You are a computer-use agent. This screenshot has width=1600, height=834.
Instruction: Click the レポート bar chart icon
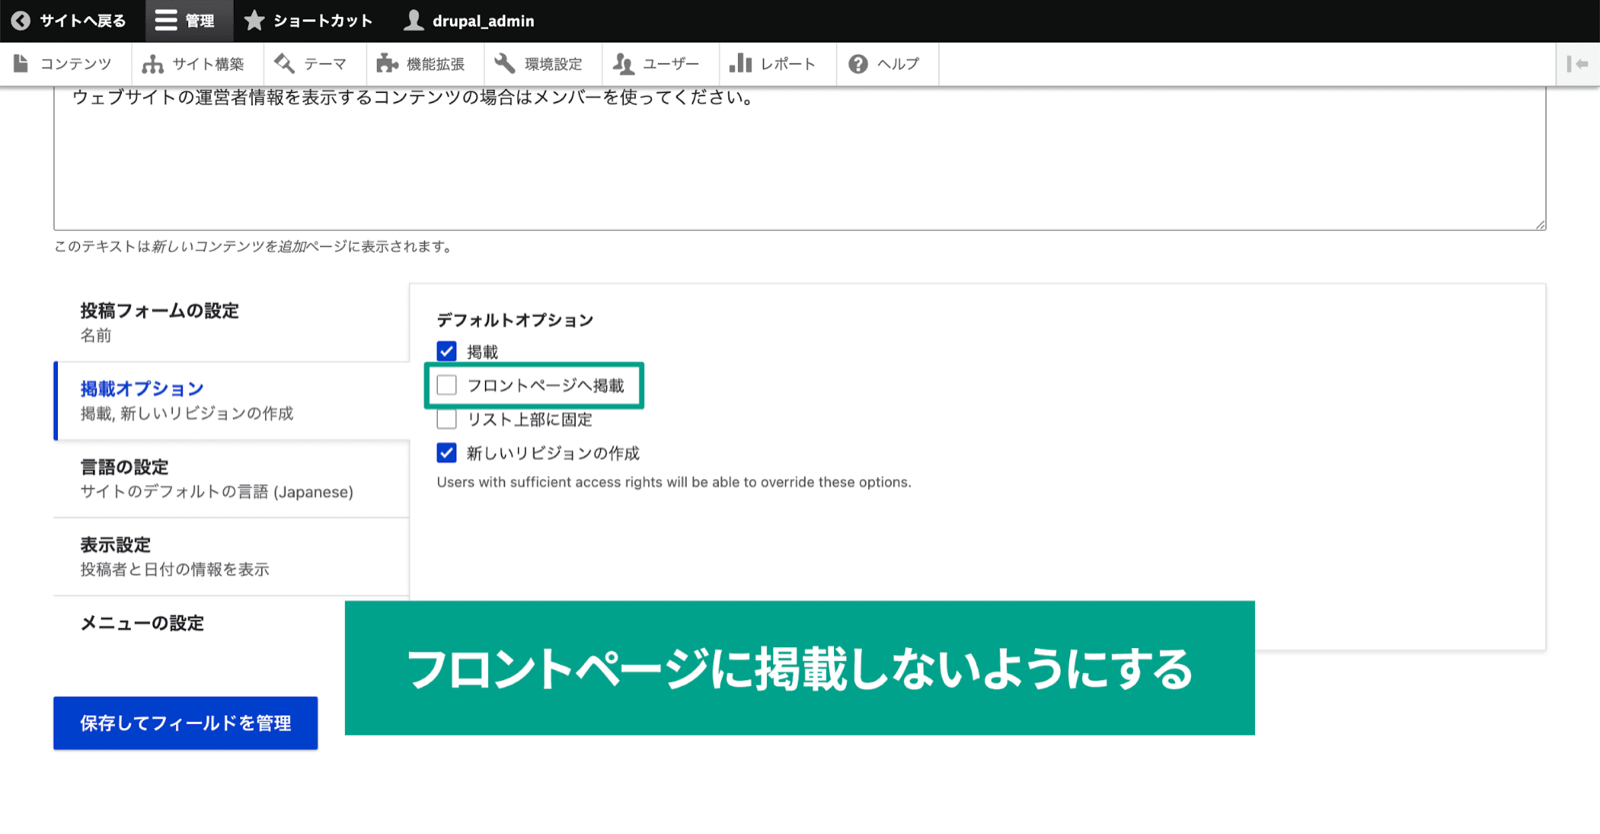(x=740, y=64)
